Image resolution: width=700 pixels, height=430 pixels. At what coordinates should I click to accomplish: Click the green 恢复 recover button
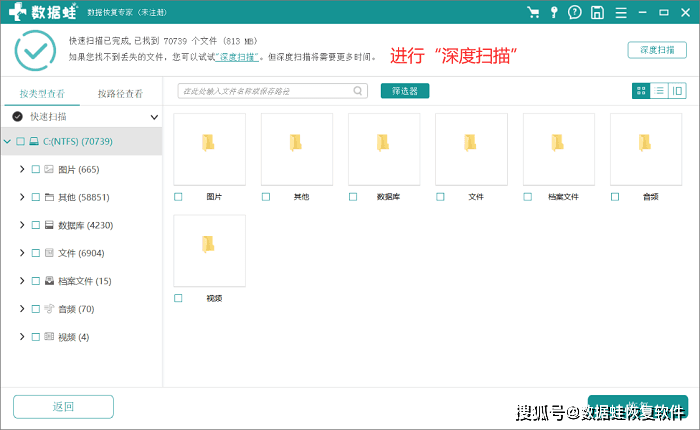pos(638,406)
